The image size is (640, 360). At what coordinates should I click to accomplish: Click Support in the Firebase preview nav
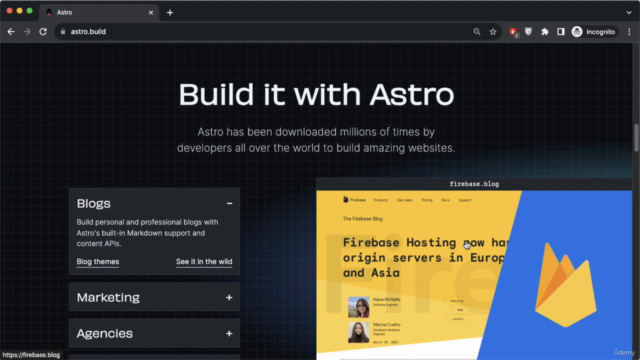[x=464, y=200]
